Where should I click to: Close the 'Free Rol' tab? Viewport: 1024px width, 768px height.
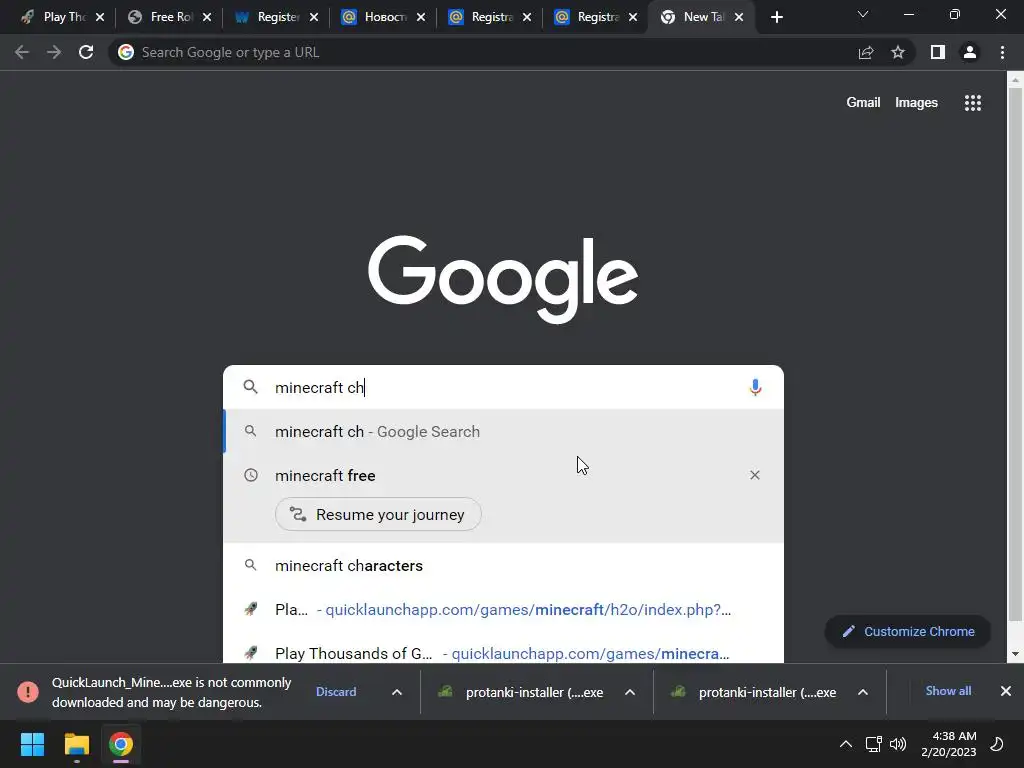pyautogui.click(x=207, y=18)
